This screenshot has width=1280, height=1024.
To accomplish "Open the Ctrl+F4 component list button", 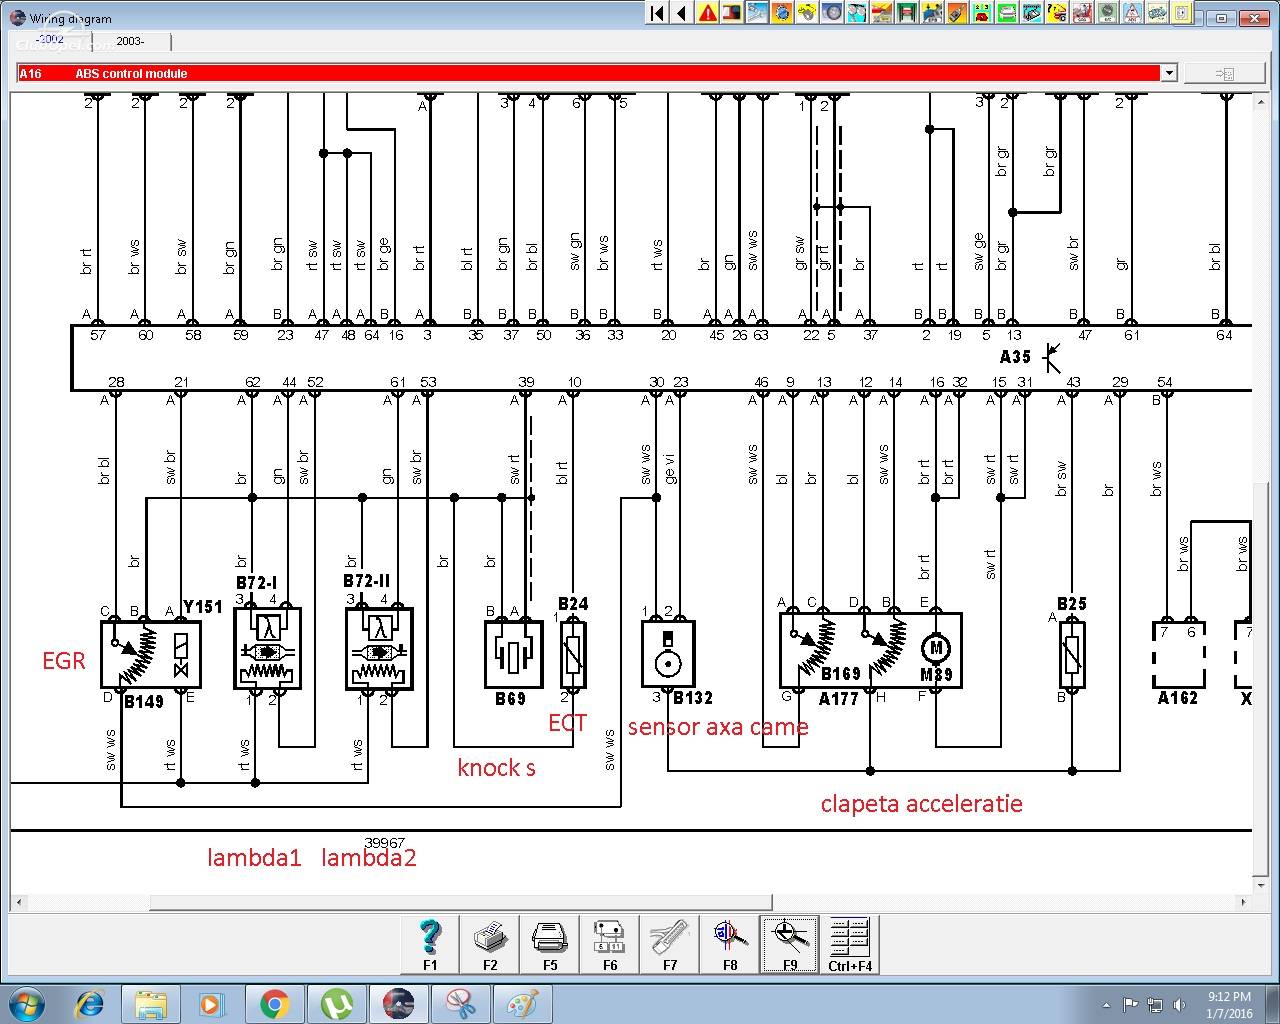I will click(850, 945).
